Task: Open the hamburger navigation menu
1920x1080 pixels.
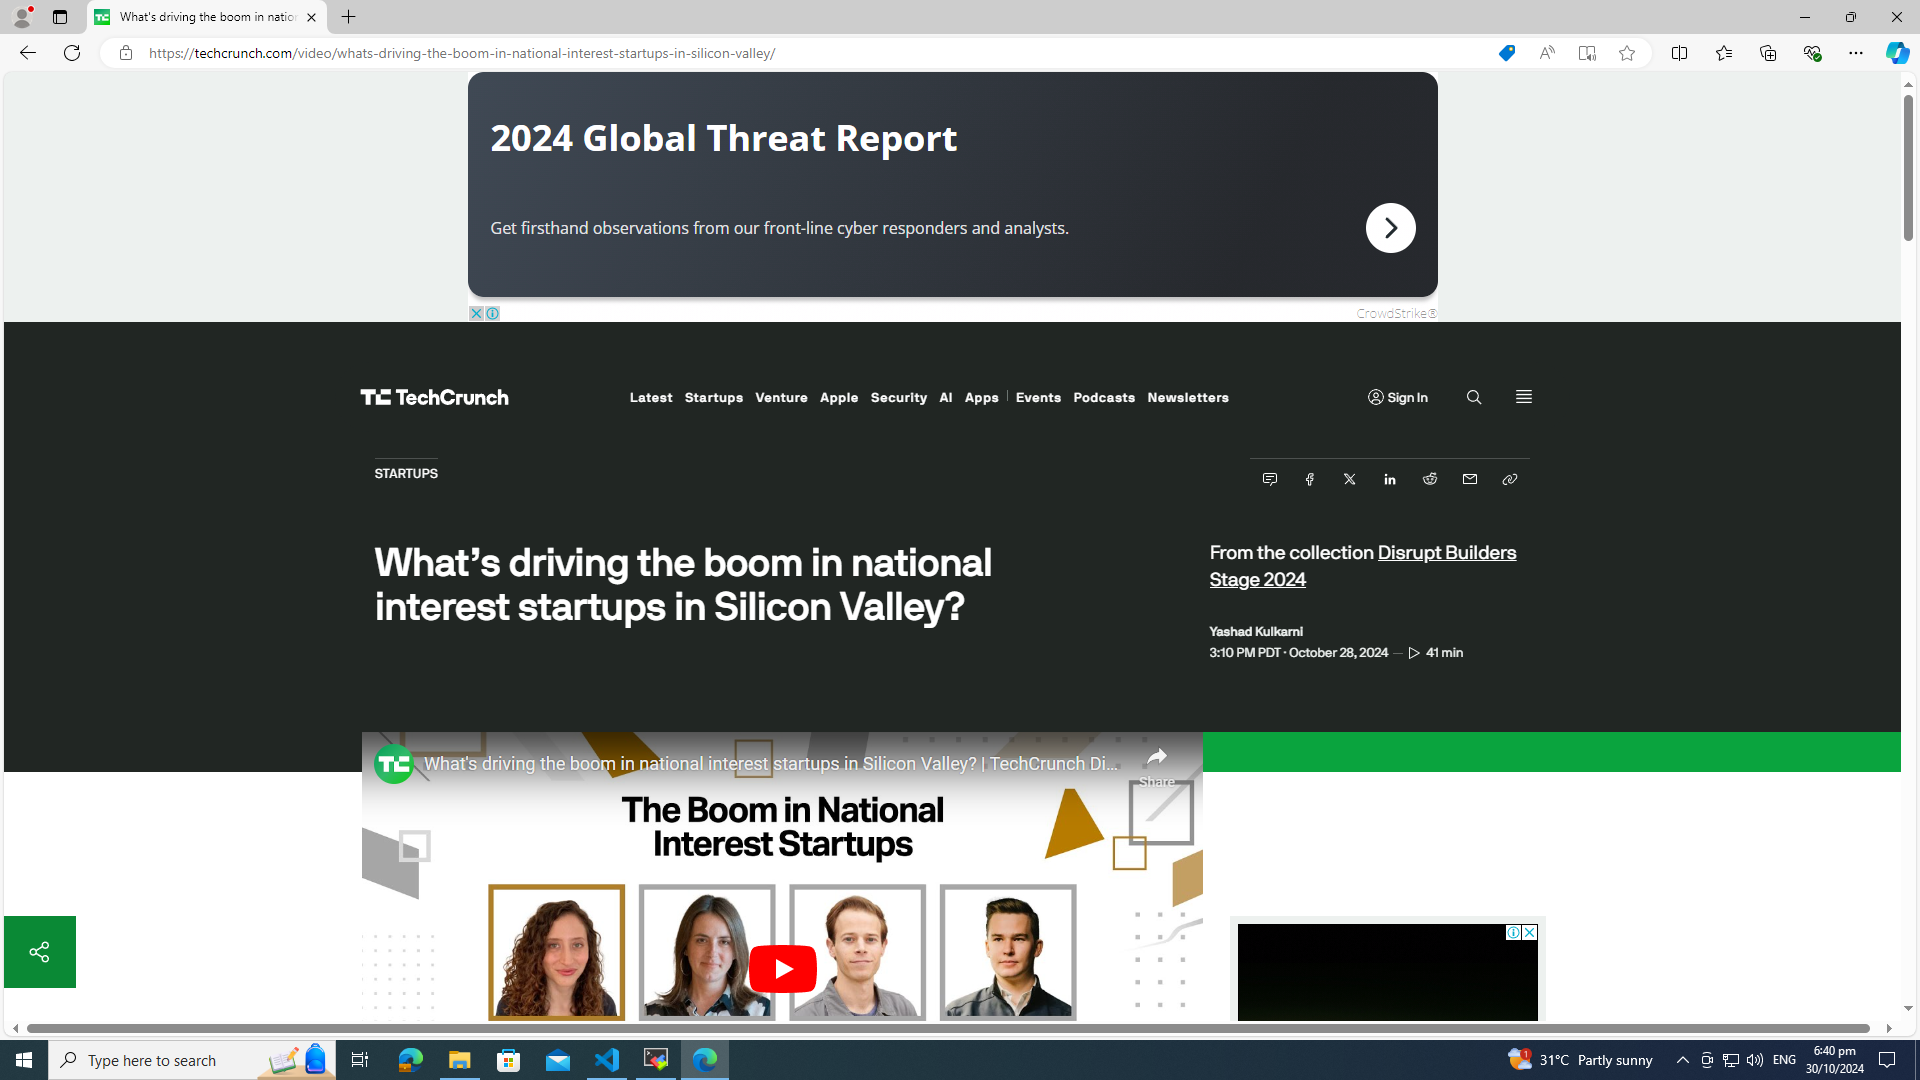Action: [1523, 397]
